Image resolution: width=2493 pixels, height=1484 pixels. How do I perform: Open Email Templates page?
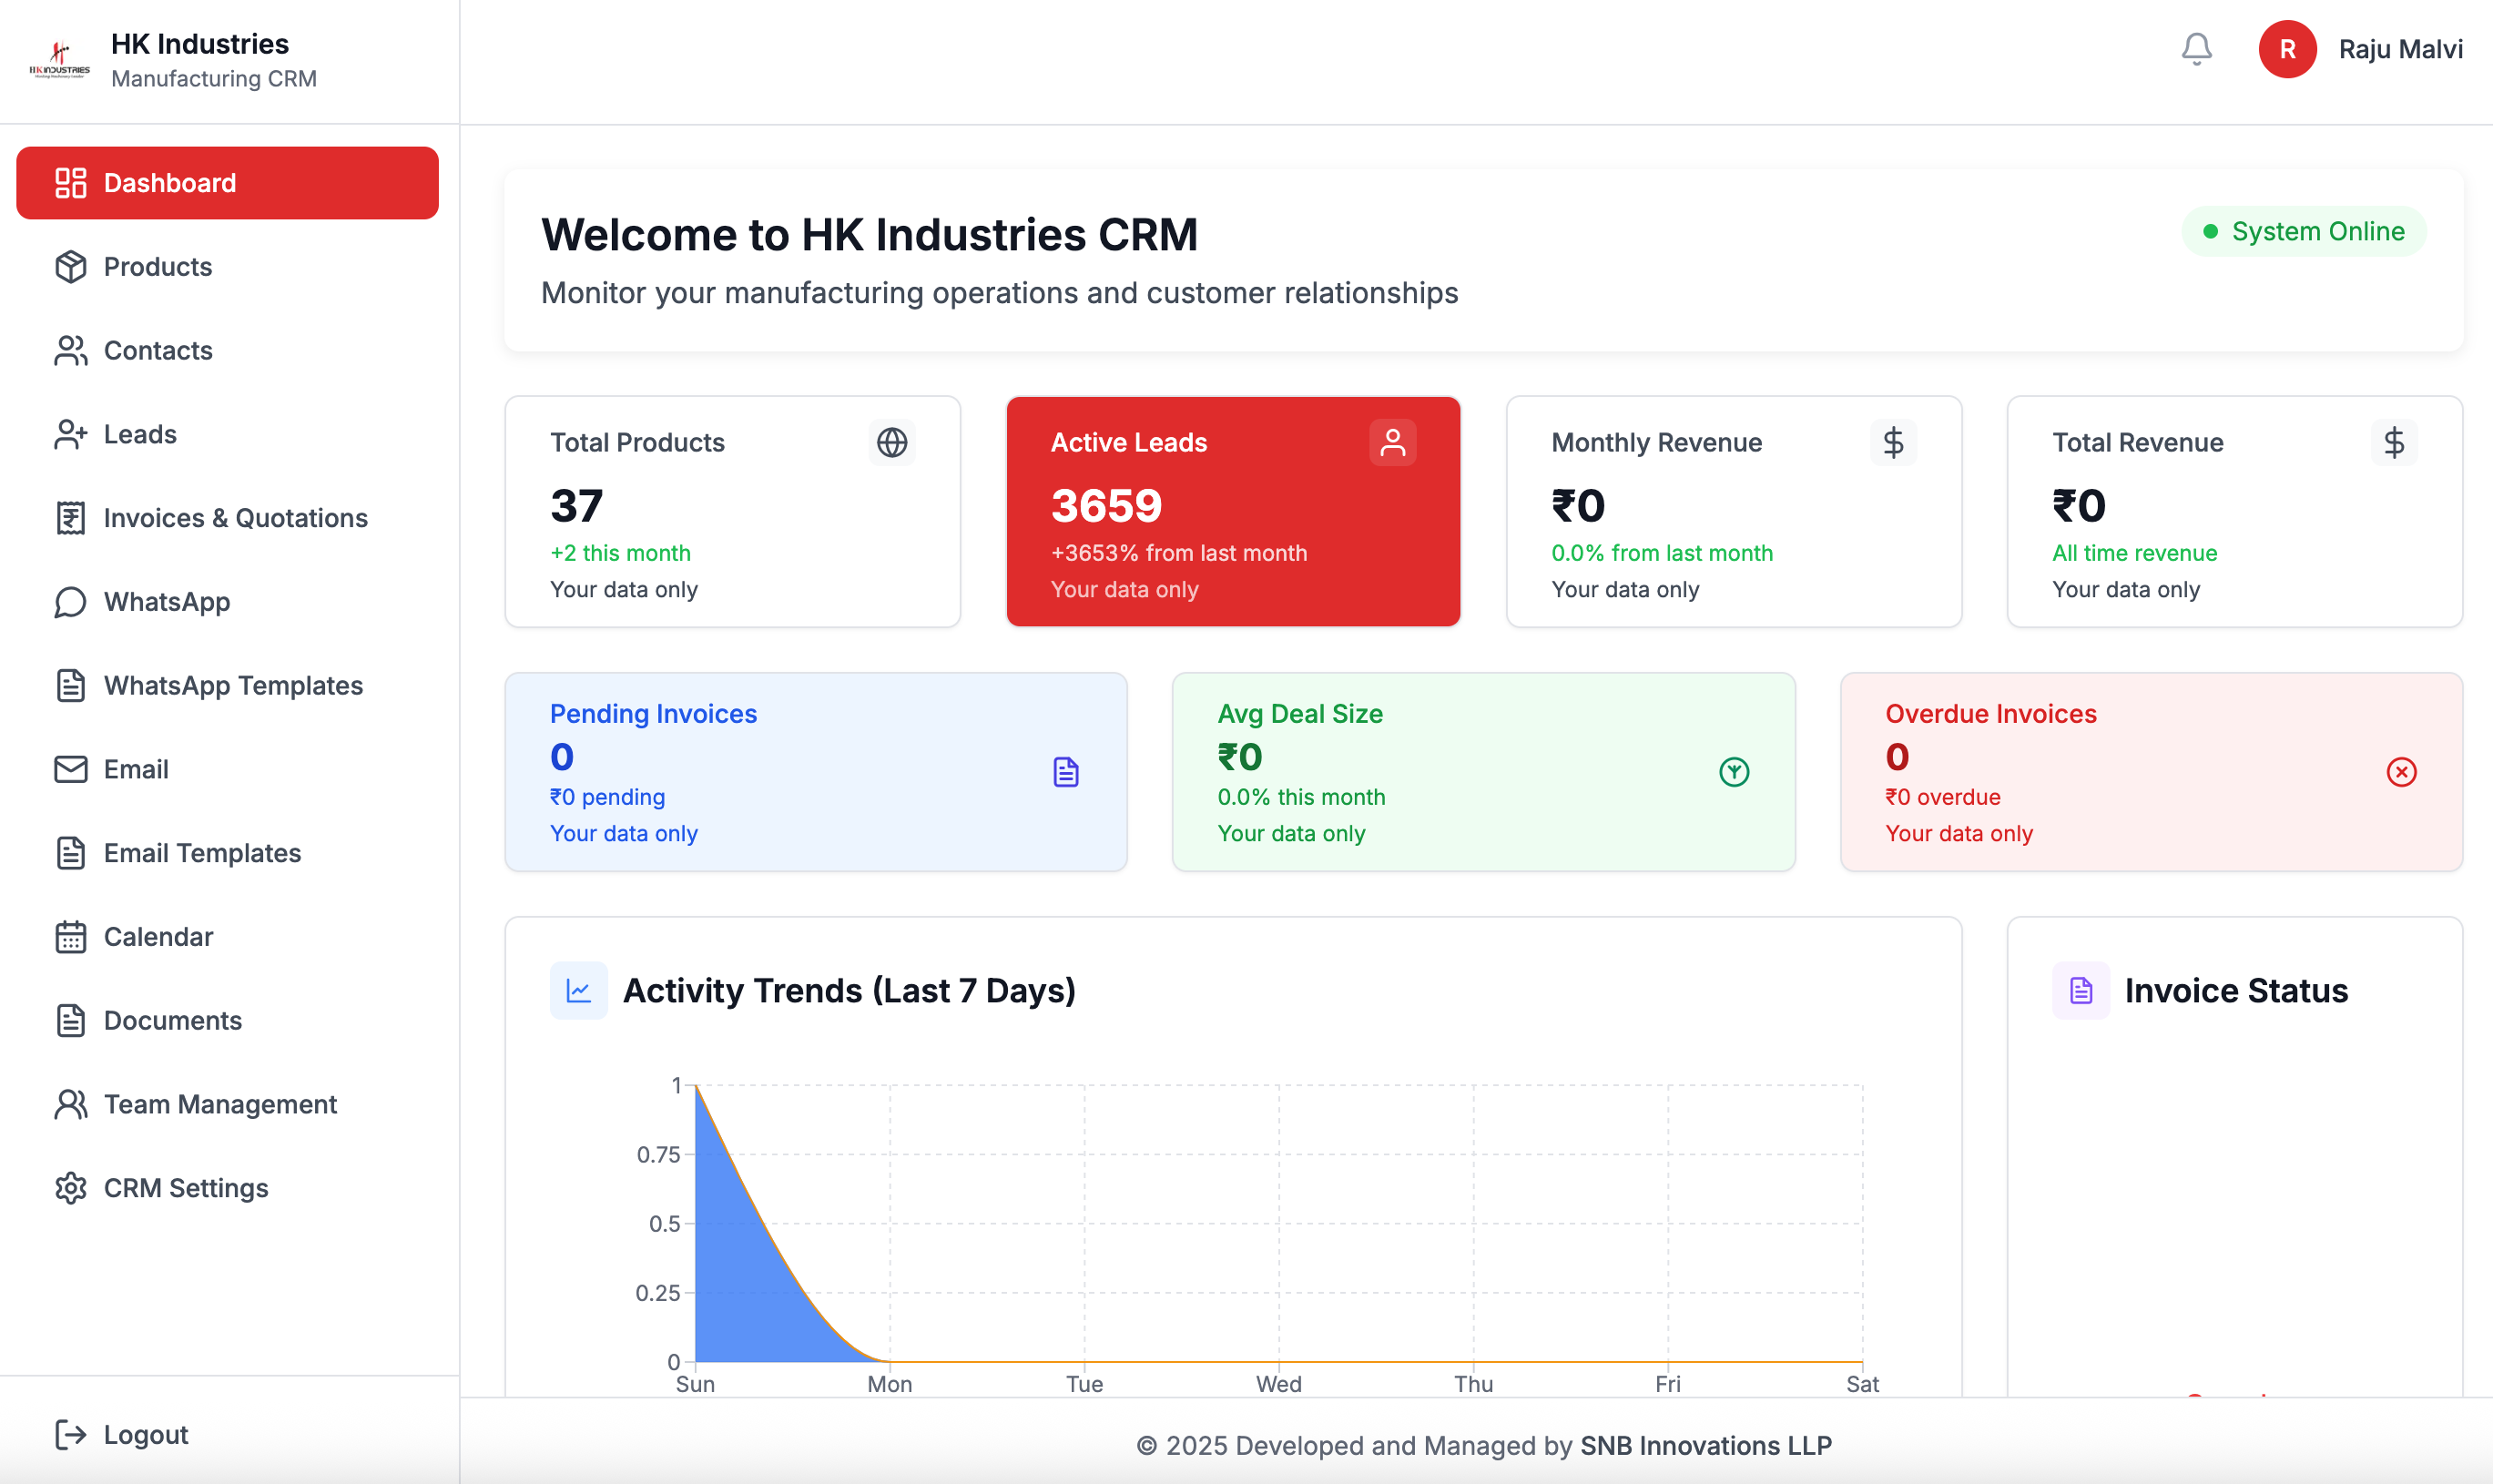coord(227,853)
